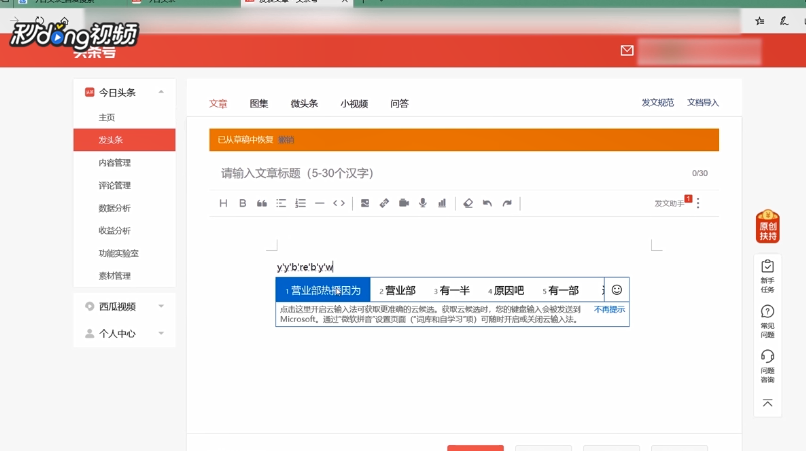
Task: Click 不再提示 in IME cloud tip
Action: pyautogui.click(x=609, y=309)
